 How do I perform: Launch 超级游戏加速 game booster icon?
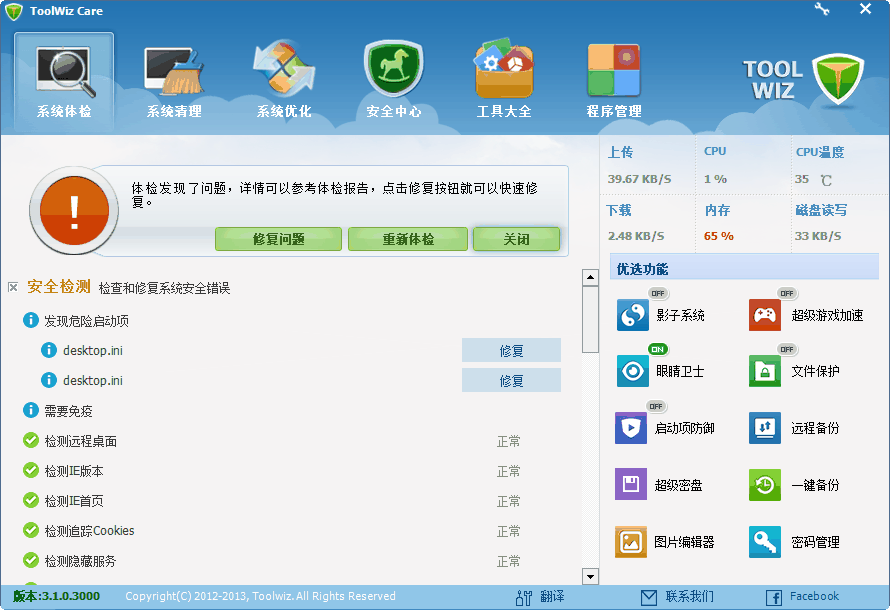tap(765, 315)
